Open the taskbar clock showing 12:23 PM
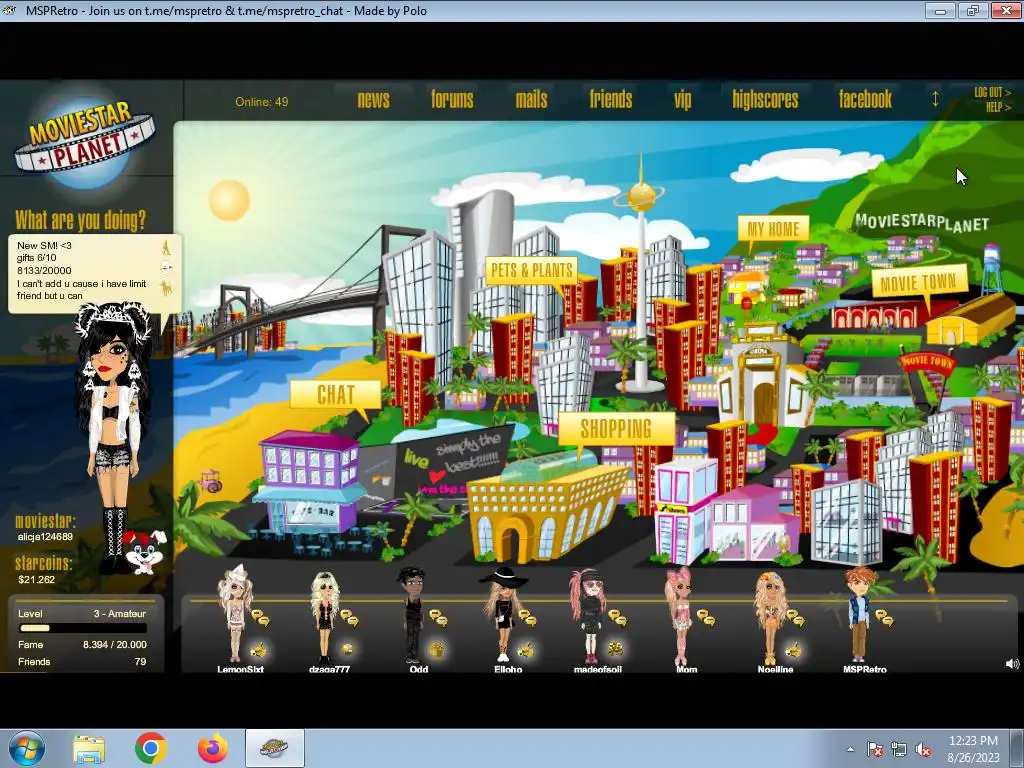Viewport: 1024px width, 768px height. point(974,748)
